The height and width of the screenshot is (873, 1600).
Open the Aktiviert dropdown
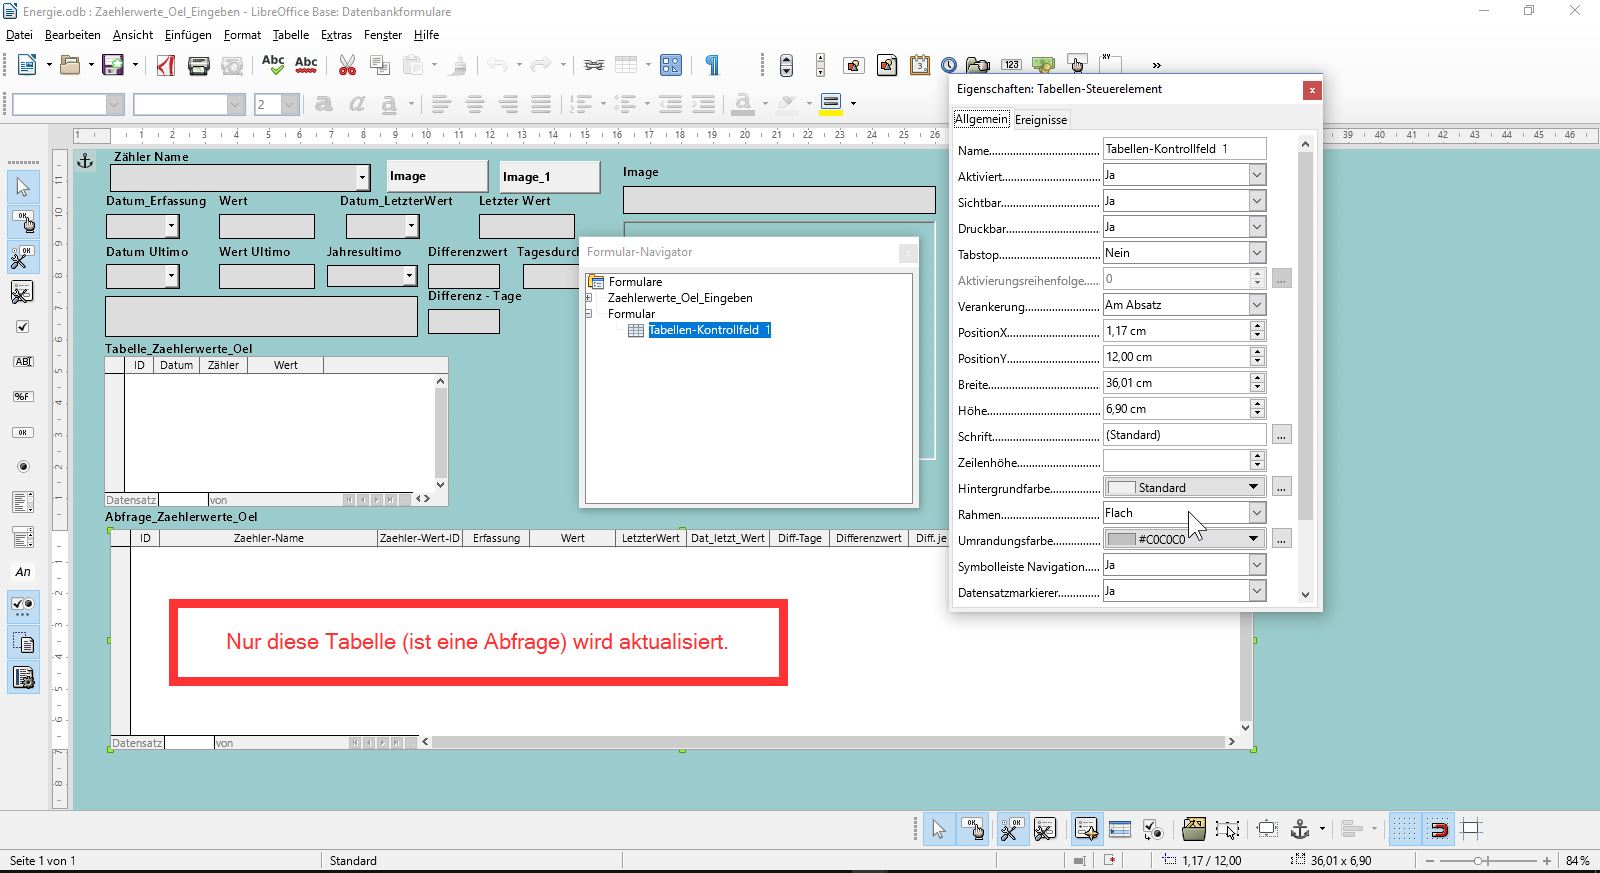1256,175
